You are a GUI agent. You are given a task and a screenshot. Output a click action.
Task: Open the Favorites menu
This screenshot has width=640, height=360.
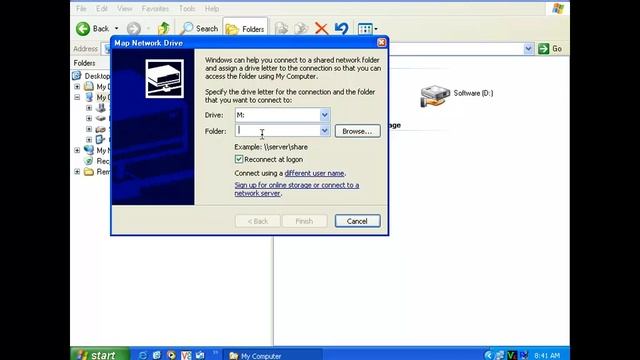click(x=155, y=9)
